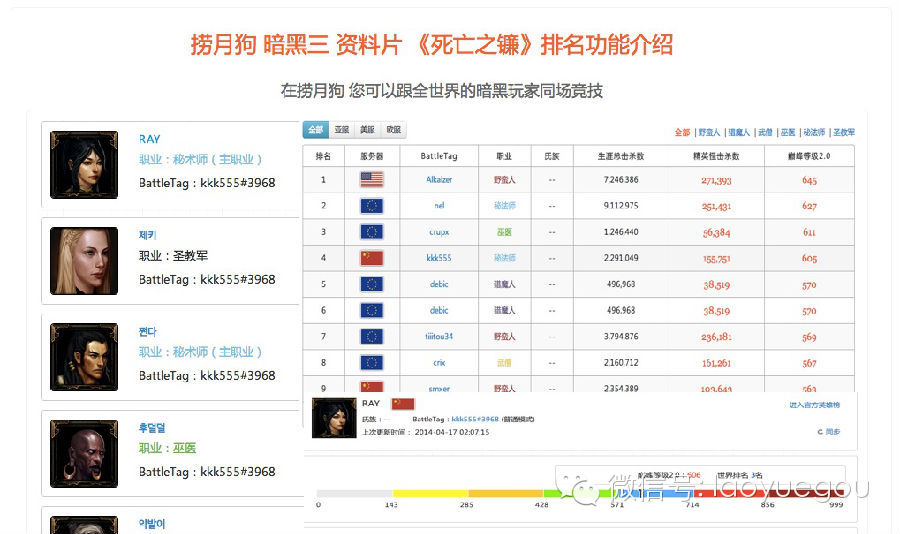Sort by 生涯总击杀数 column header
This screenshot has height=534, width=900.
(621, 156)
